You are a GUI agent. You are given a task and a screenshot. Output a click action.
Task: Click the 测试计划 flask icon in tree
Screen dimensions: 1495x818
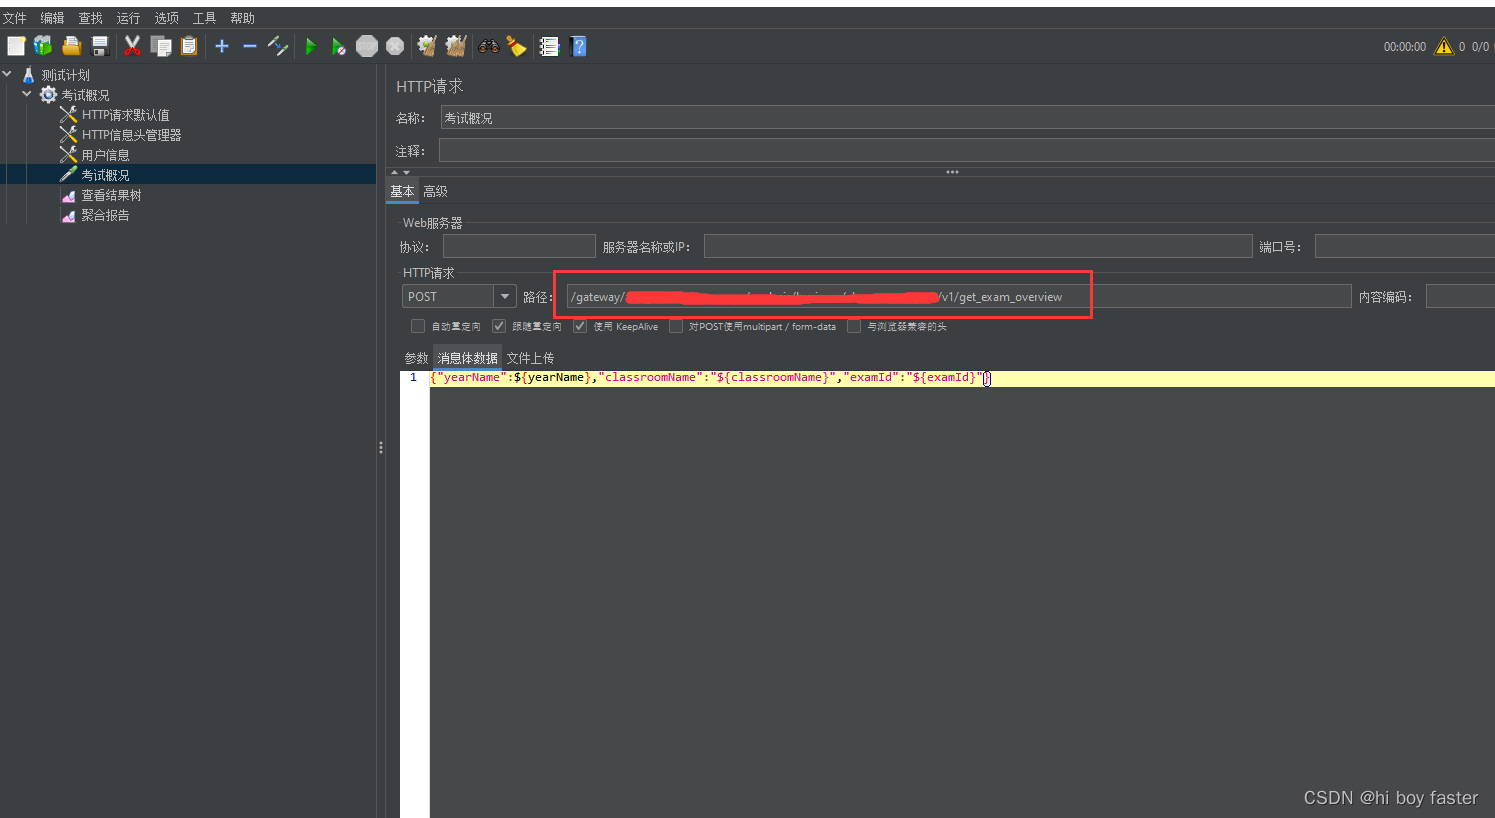tap(28, 75)
